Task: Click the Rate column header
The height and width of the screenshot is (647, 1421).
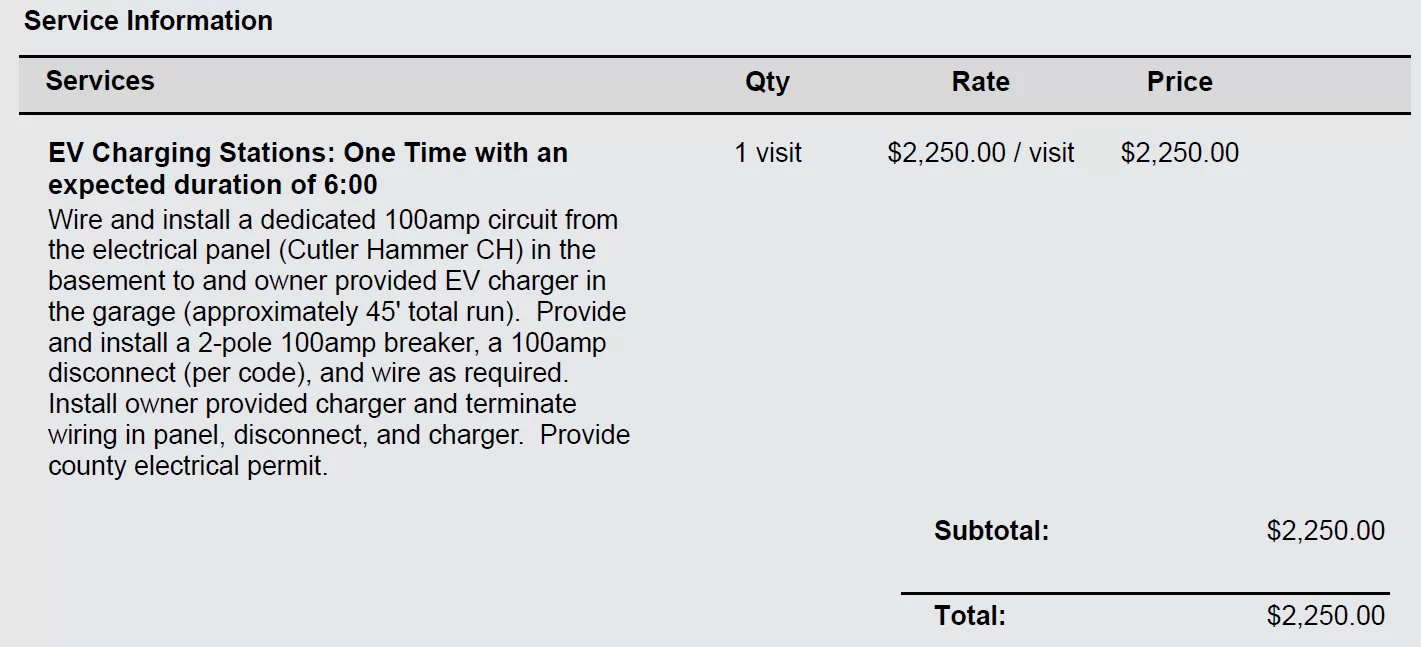Action: 980,82
